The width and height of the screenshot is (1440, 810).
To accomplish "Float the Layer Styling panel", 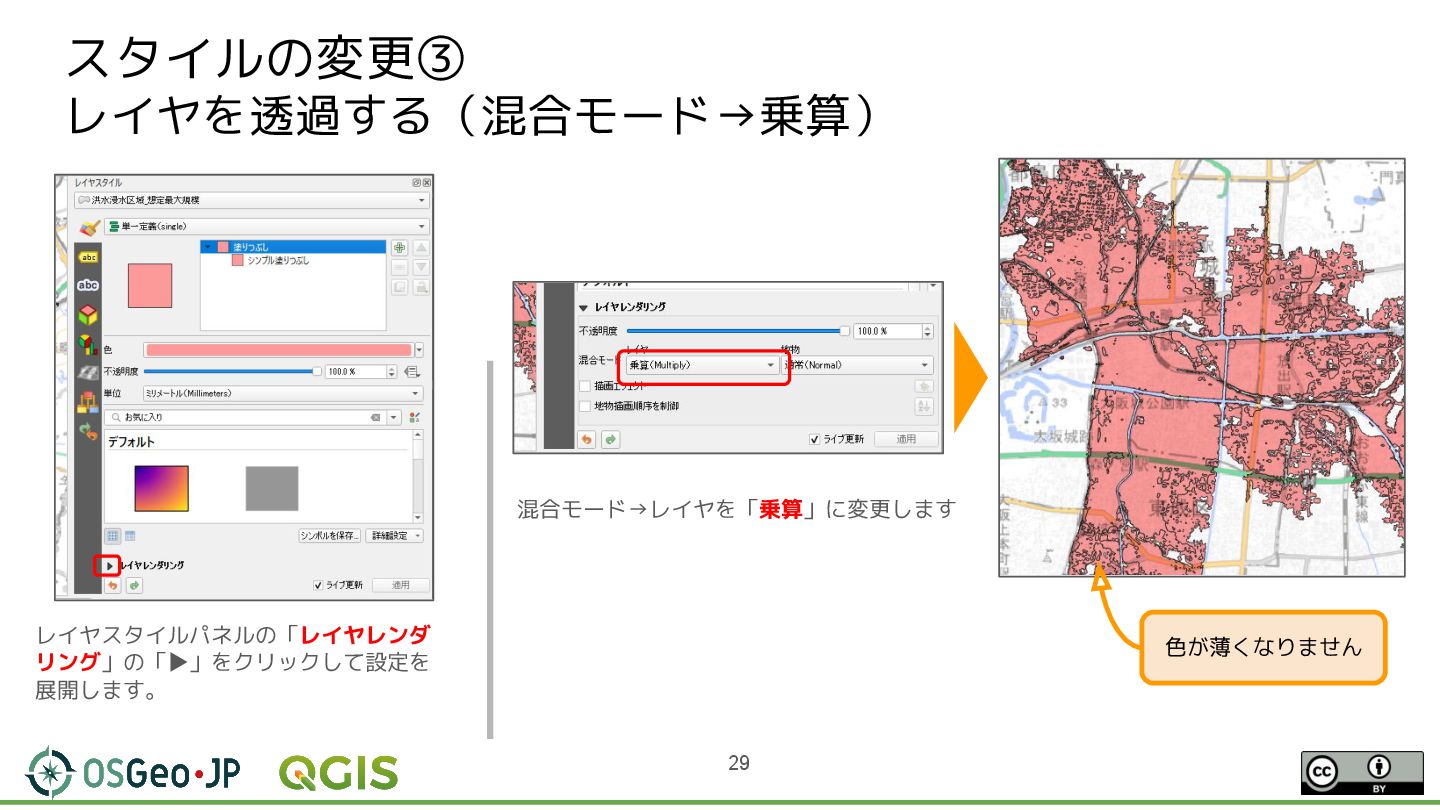I will tap(417, 183).
